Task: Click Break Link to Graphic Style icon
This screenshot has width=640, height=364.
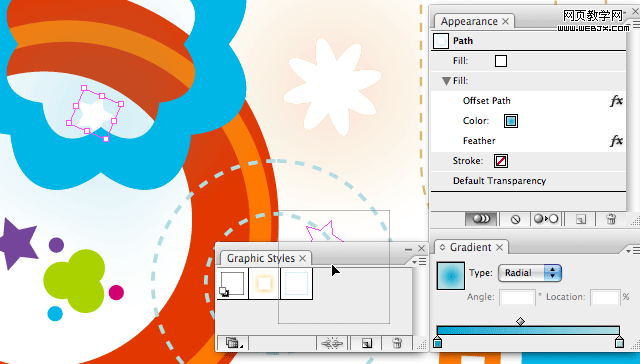Action: (332, 343)
